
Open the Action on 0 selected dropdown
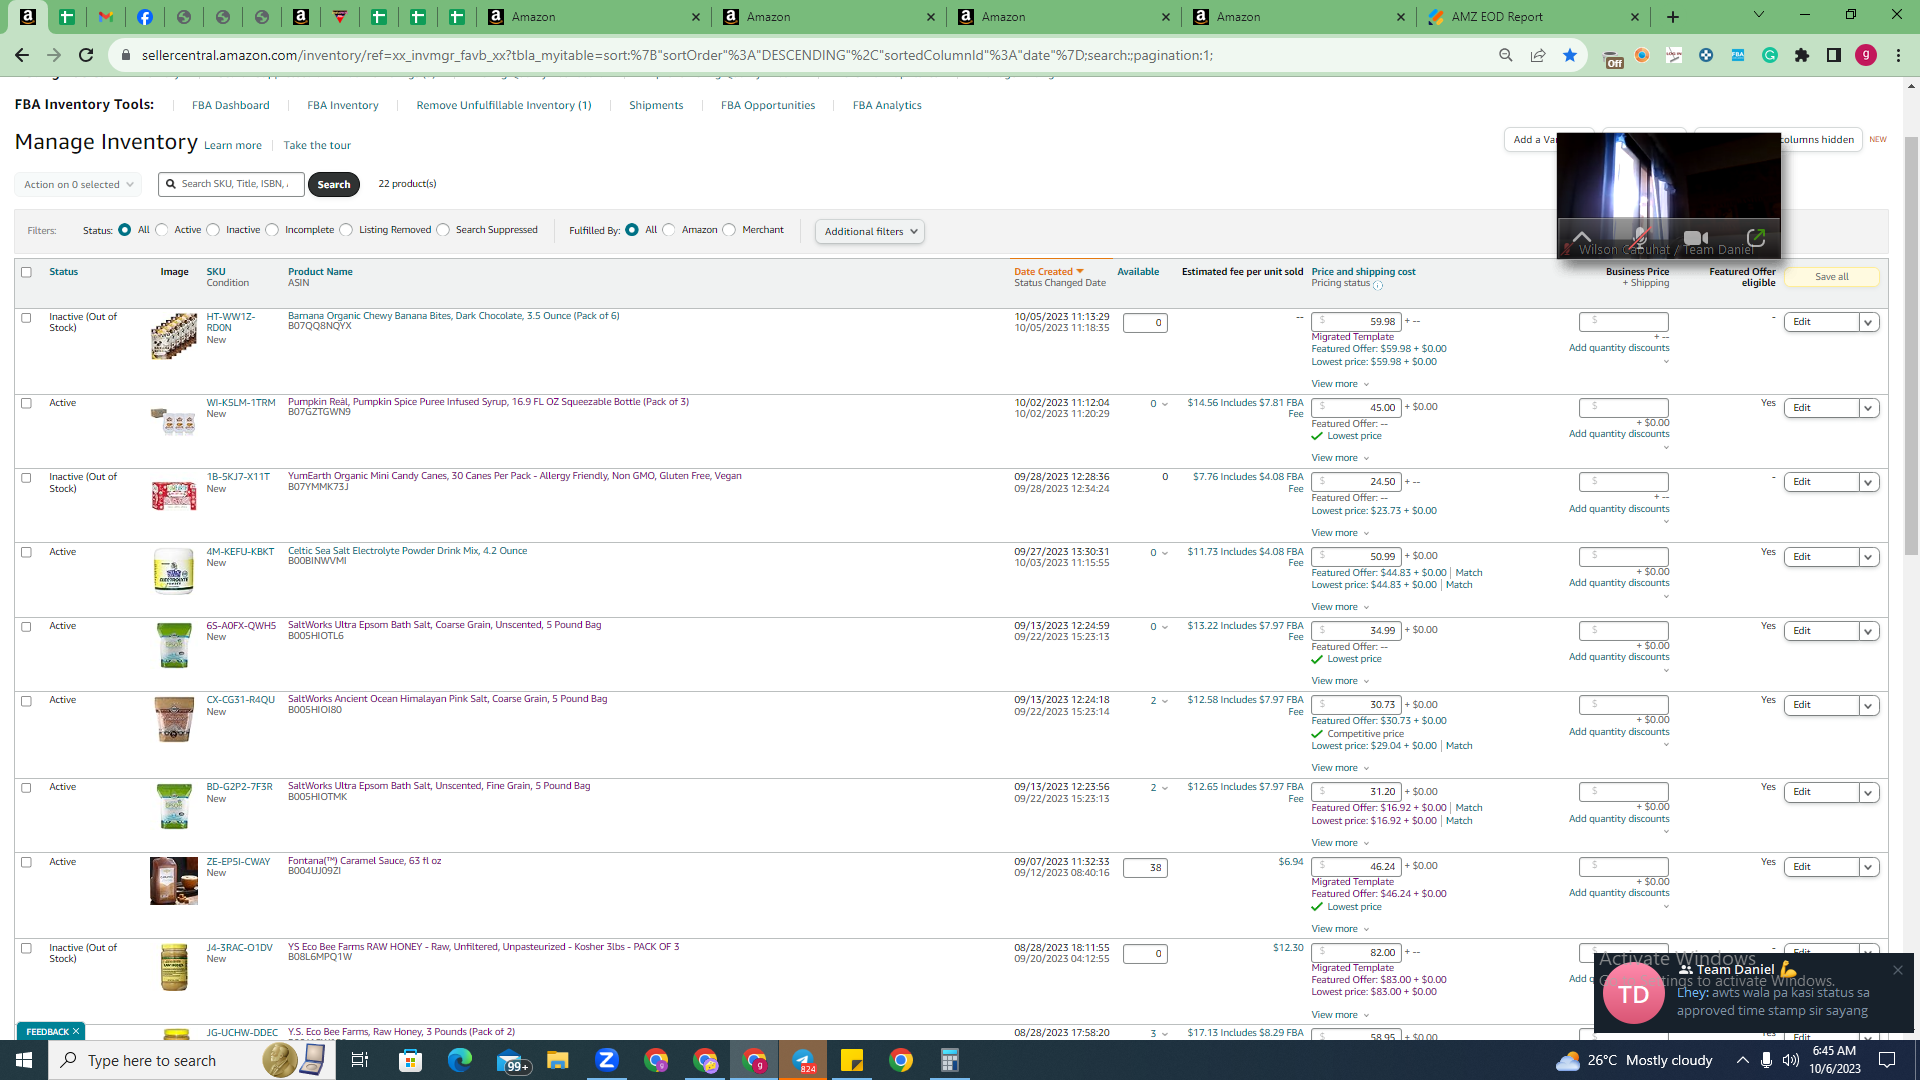(78, 185)
